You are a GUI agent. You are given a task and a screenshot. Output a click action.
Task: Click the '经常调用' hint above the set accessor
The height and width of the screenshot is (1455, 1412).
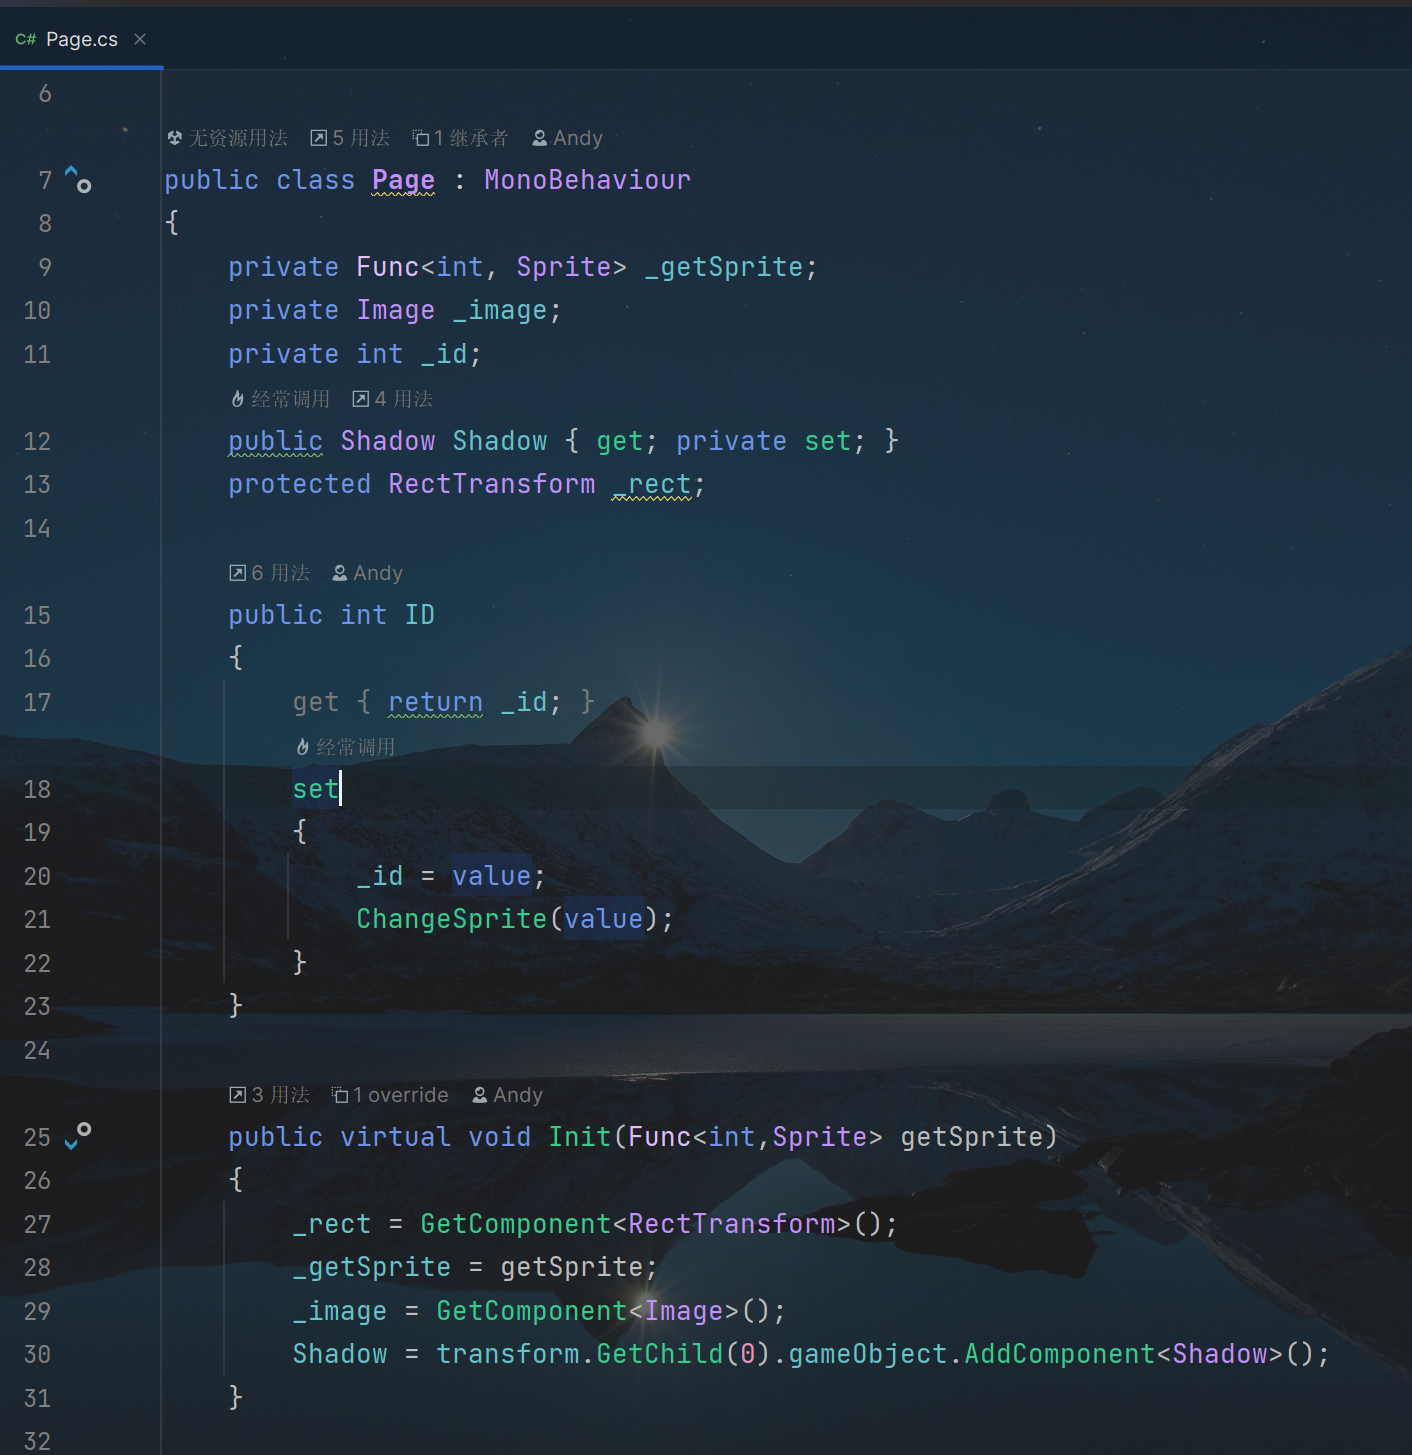pos(345,747)
